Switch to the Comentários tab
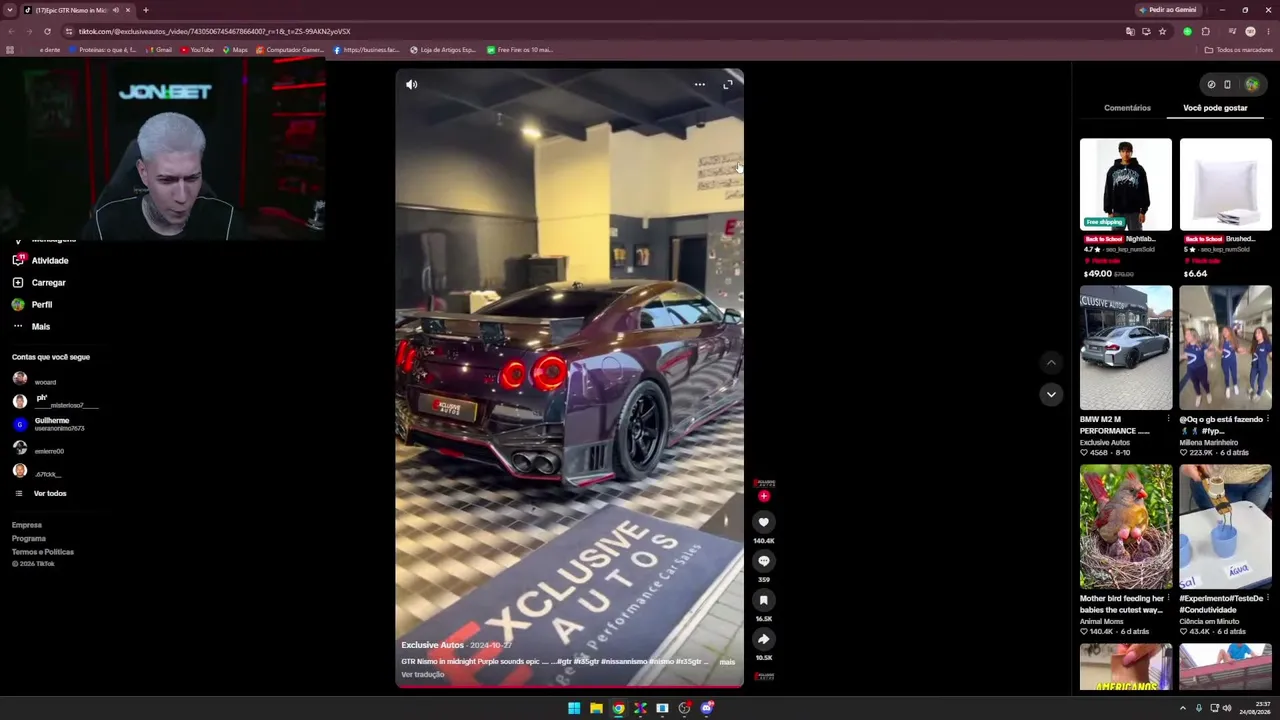Screen dimensions: 1280x720 [x=1127, y=108]
